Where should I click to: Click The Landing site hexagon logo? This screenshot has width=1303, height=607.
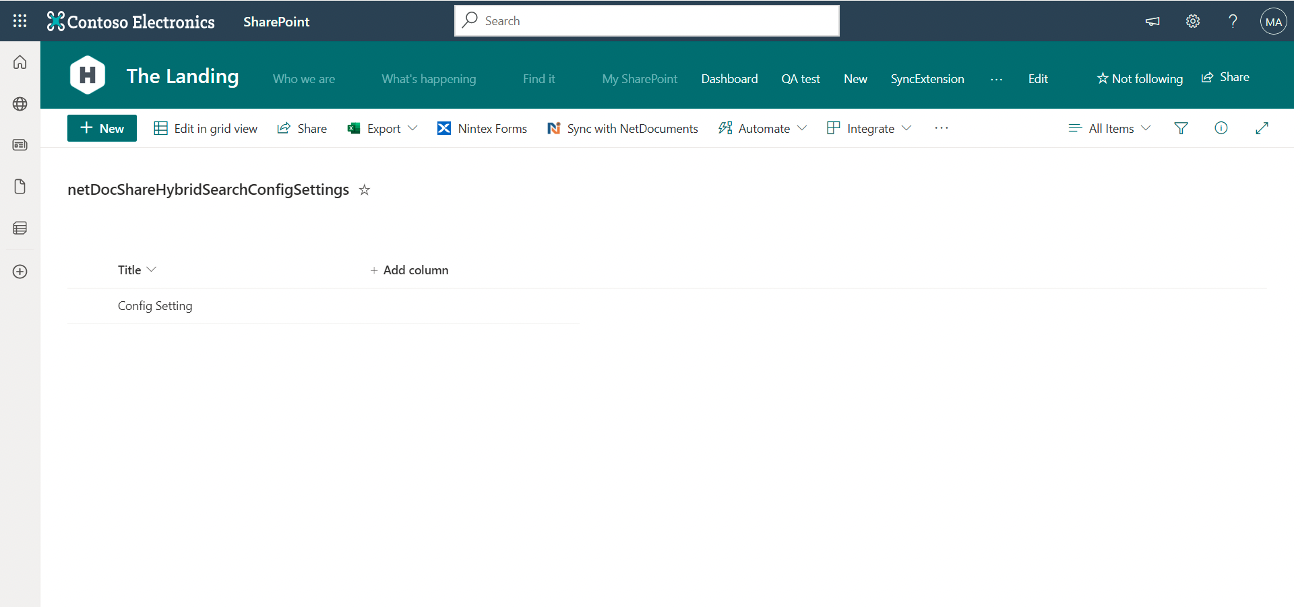coord(88,76)
